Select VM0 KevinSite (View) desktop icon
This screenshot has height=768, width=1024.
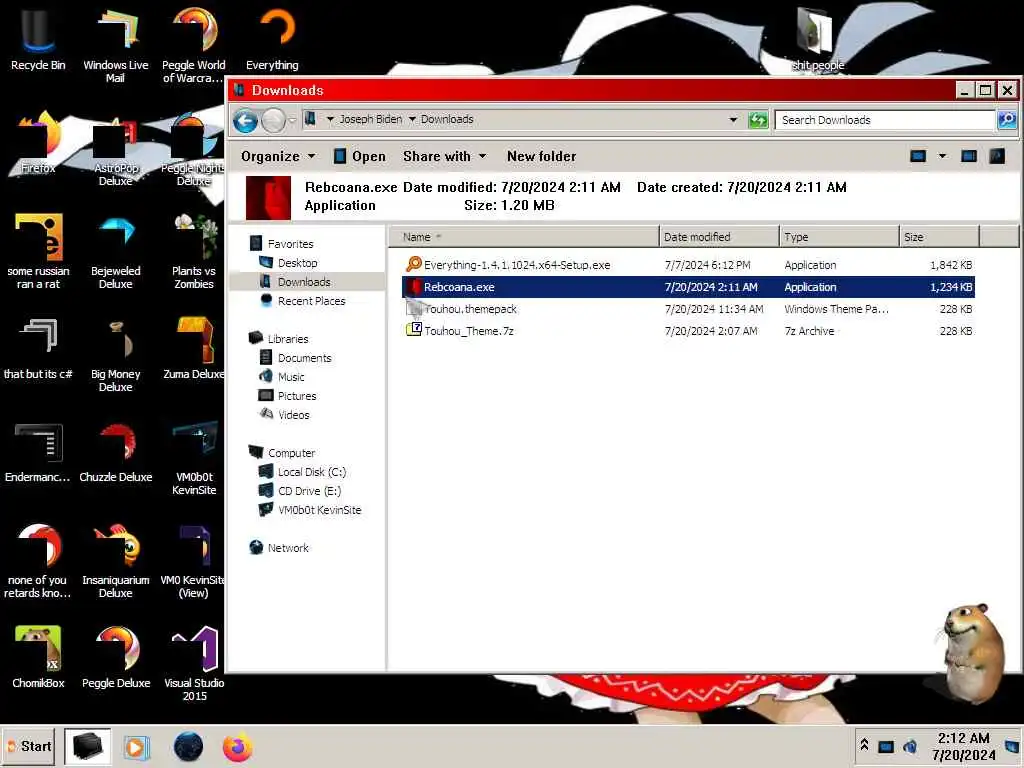[x=193, y=562]
